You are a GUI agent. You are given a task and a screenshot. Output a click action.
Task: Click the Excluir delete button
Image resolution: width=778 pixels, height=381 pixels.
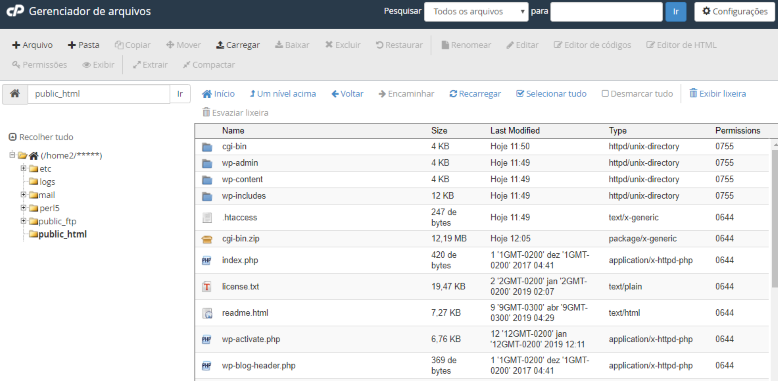[343, 45]
